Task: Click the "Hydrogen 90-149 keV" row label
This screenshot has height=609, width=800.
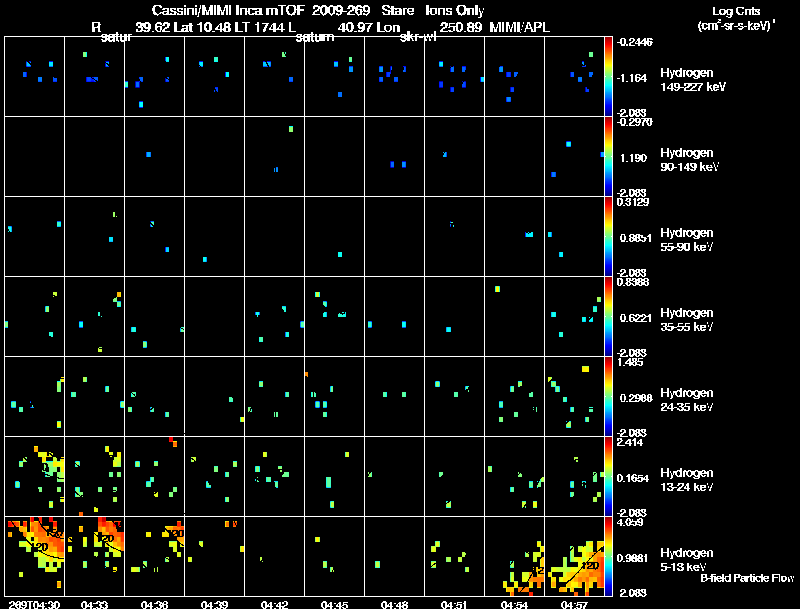Action: pos(690,160)
